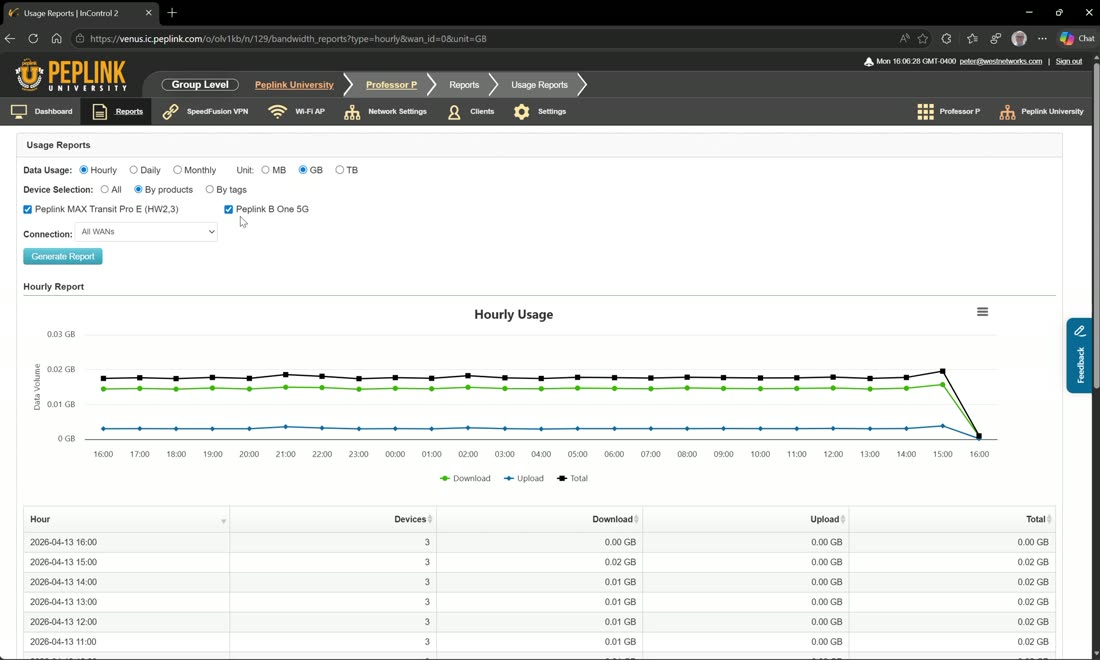The width and height of the screenshot is (1100, 660).
Task: Toggle Total series in legend
Action: (572, 478)
